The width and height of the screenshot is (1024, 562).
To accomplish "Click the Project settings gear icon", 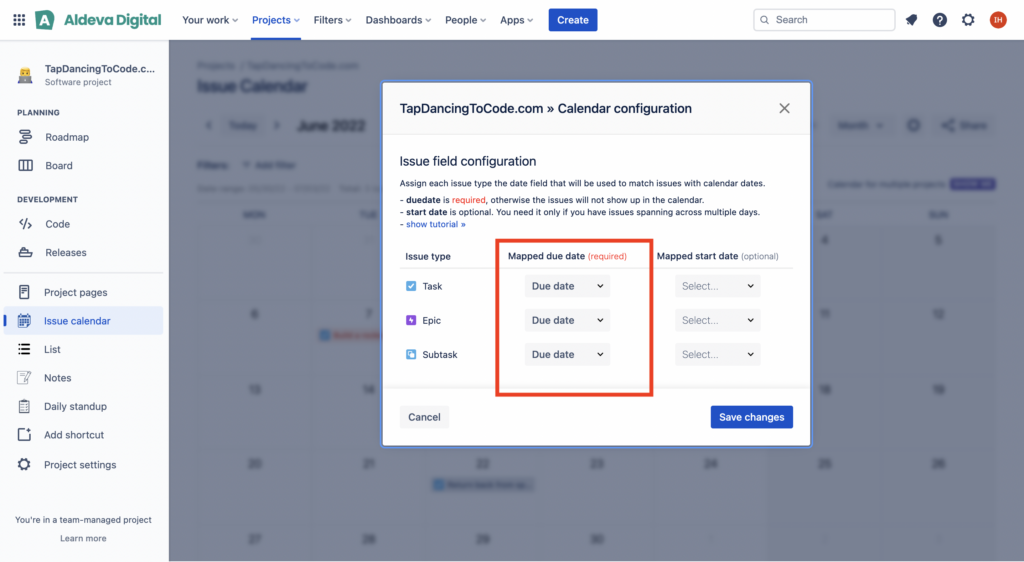I will click(x=24, y=464).
